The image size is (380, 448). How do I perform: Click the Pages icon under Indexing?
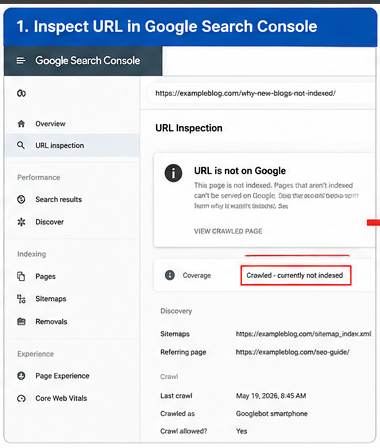tap(21, 276)
